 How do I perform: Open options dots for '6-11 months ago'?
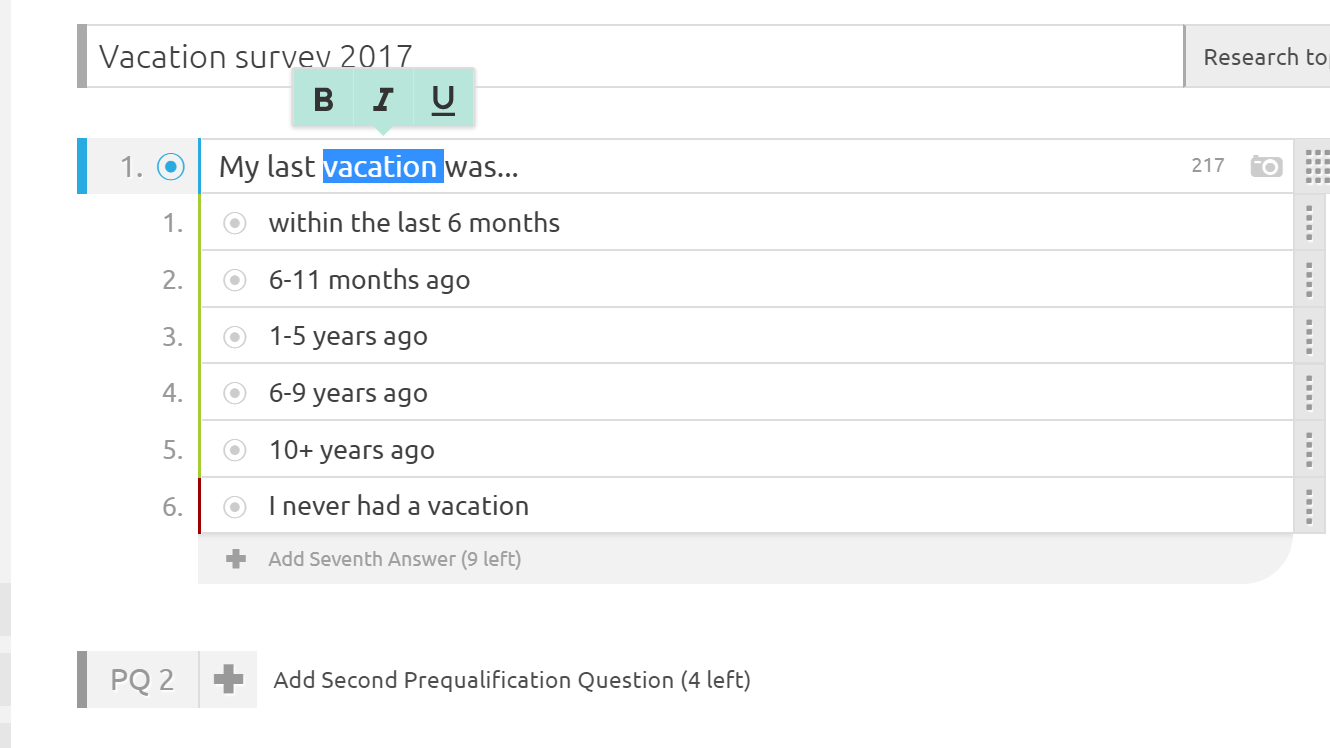(x=1309, y=280)
